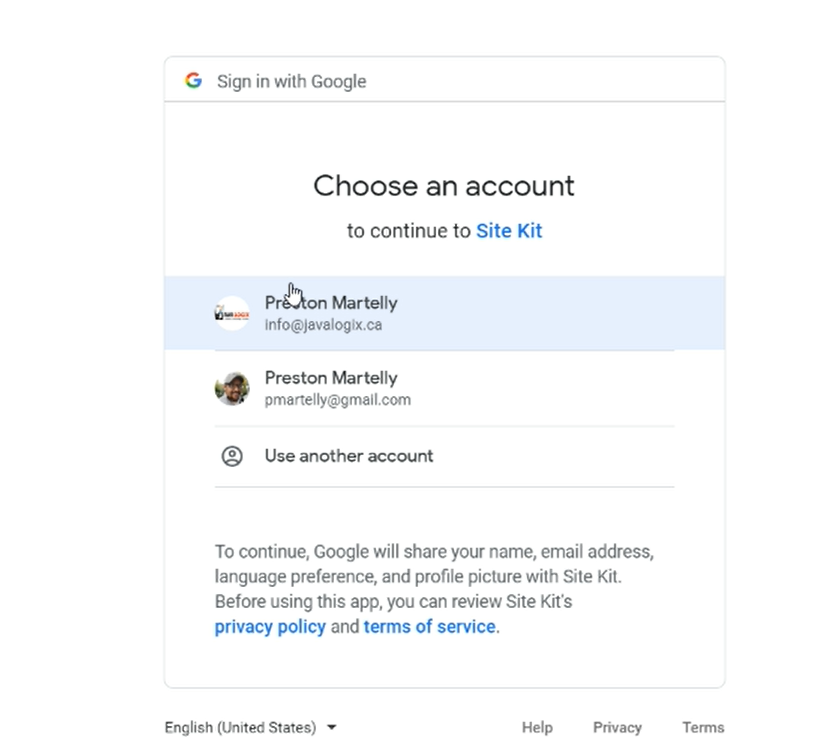Image resolution: width=839 pixels, height=755 pixels.
Task: Click the pmartelly Gmail profile photo
Action: point(232,388)
